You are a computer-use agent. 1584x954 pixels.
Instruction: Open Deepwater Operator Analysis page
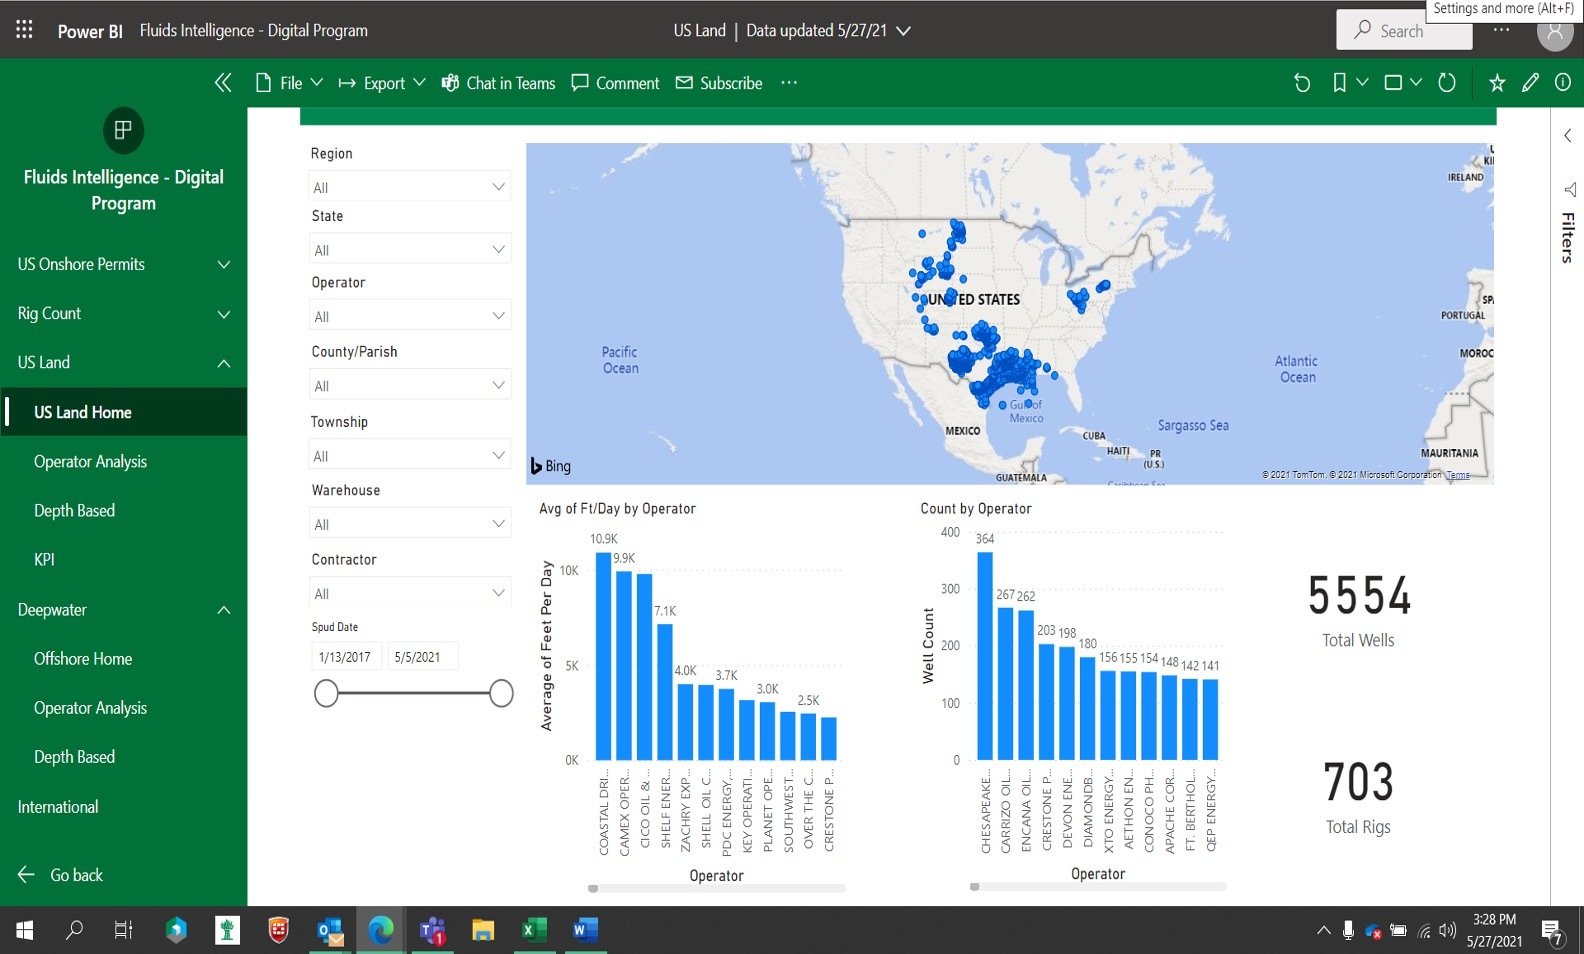pyautogui.click(x=123, y=707)
